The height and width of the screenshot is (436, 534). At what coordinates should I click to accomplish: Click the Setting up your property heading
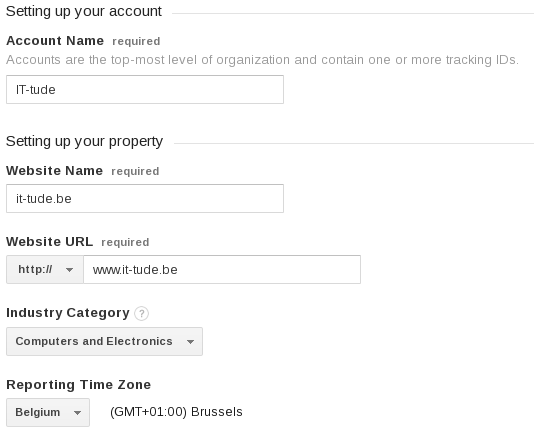pyautogui.click(x=84, y=141)
